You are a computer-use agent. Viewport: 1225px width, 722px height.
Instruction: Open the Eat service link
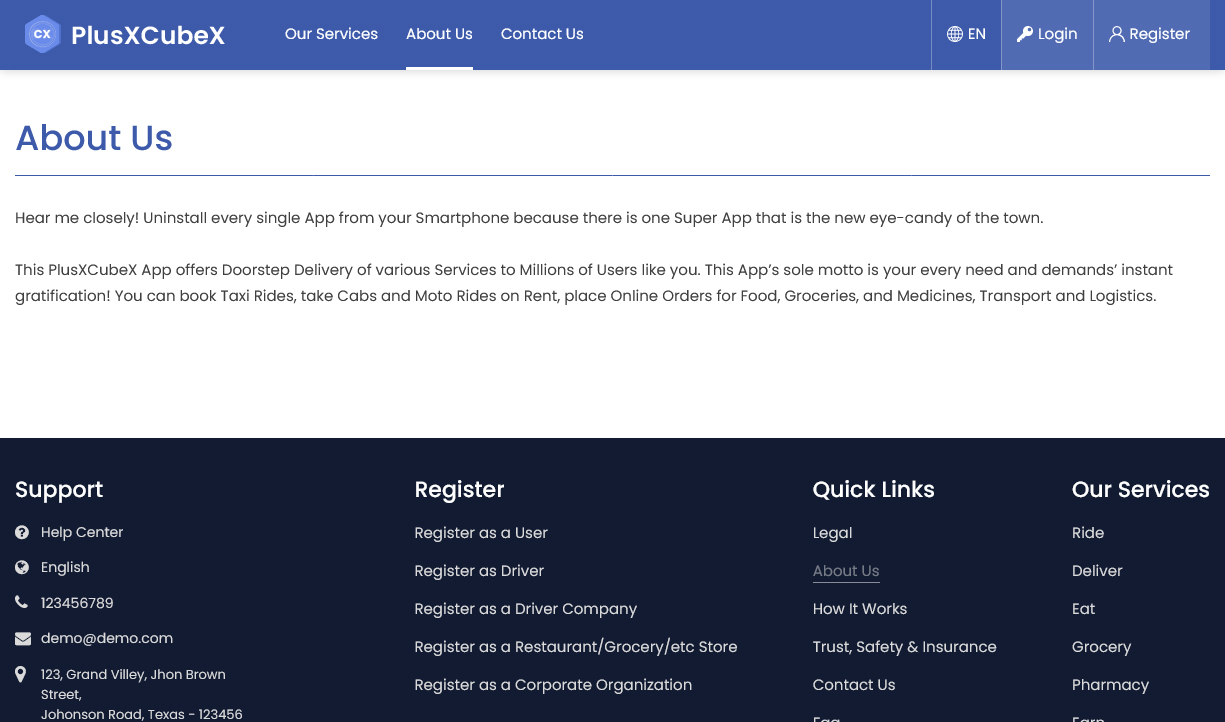click(1083, 609)
